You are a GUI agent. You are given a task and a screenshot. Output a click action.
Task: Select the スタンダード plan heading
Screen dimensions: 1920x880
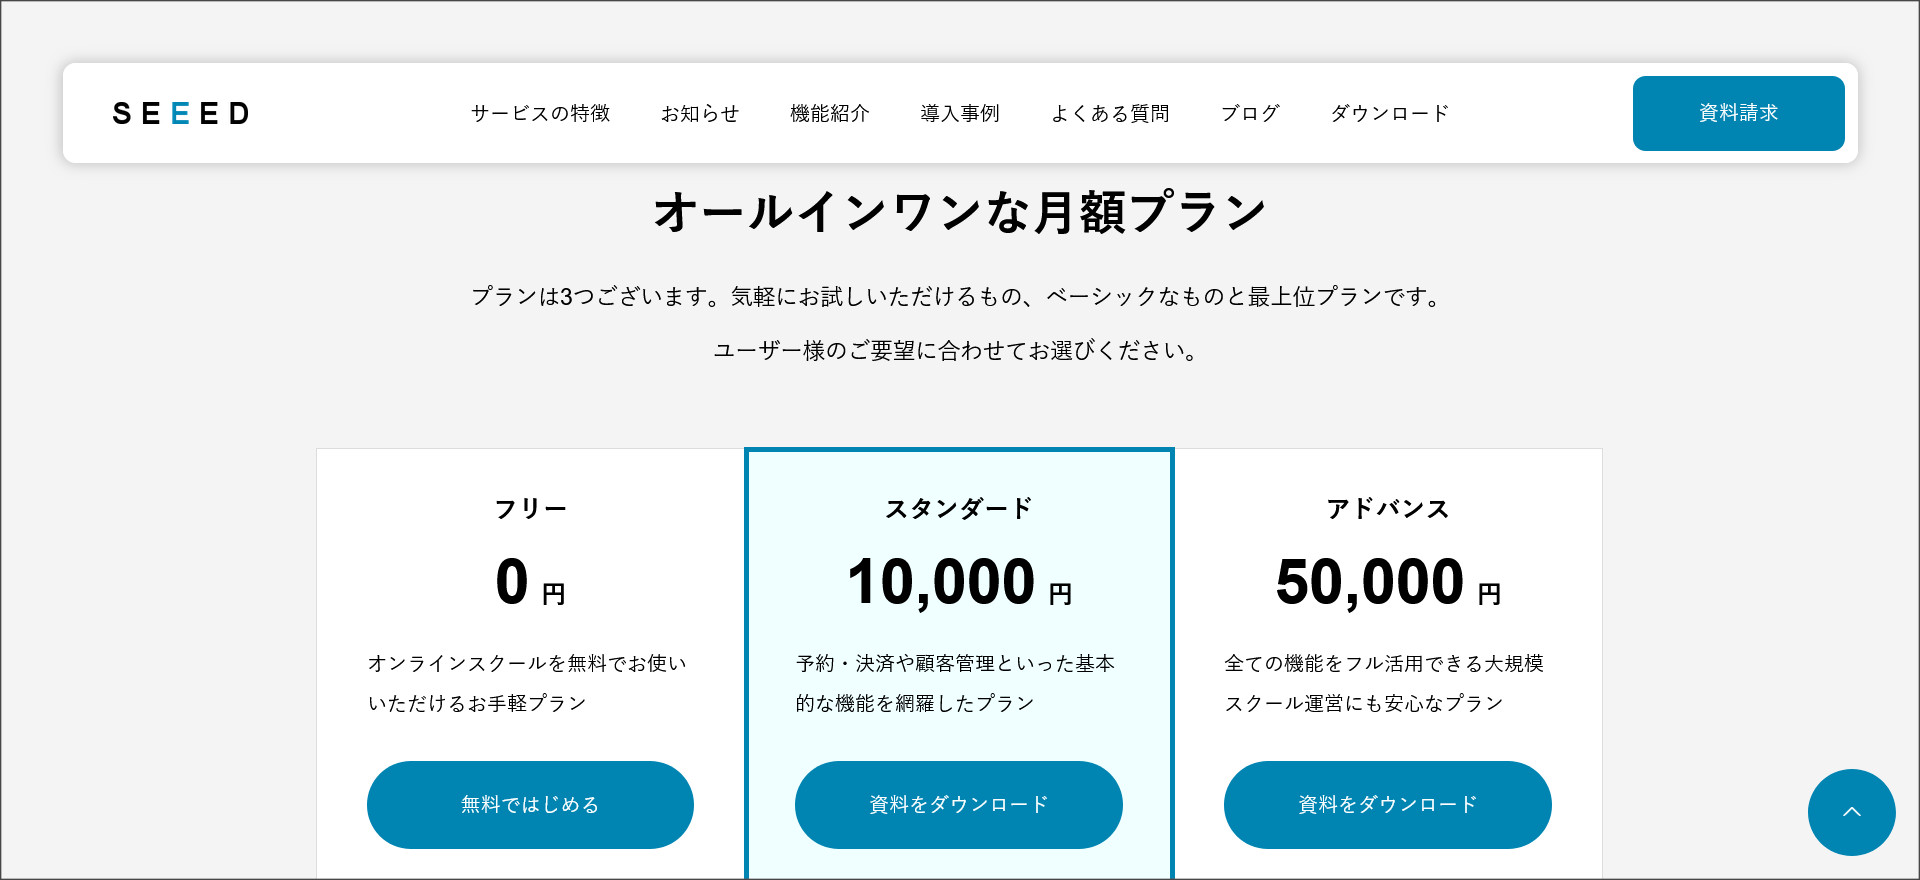click(958, 509)
